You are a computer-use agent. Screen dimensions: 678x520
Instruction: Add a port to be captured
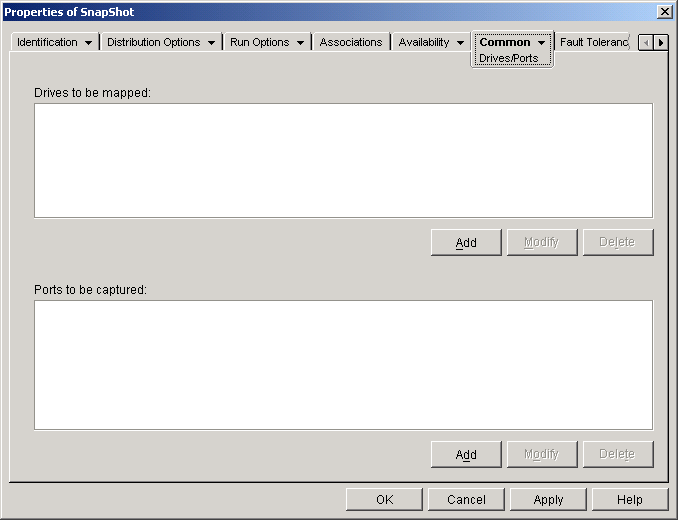pos(466,454)
